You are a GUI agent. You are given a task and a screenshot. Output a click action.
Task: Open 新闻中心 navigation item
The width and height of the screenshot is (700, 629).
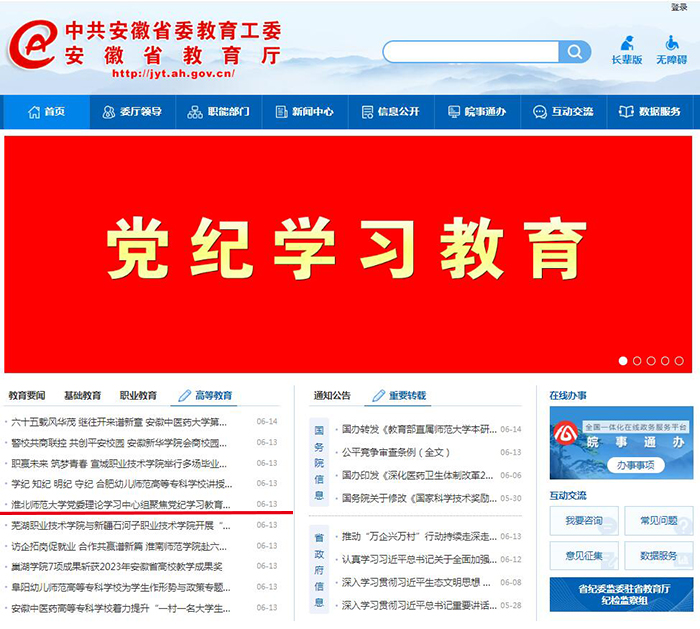click(x=304, y=112)
